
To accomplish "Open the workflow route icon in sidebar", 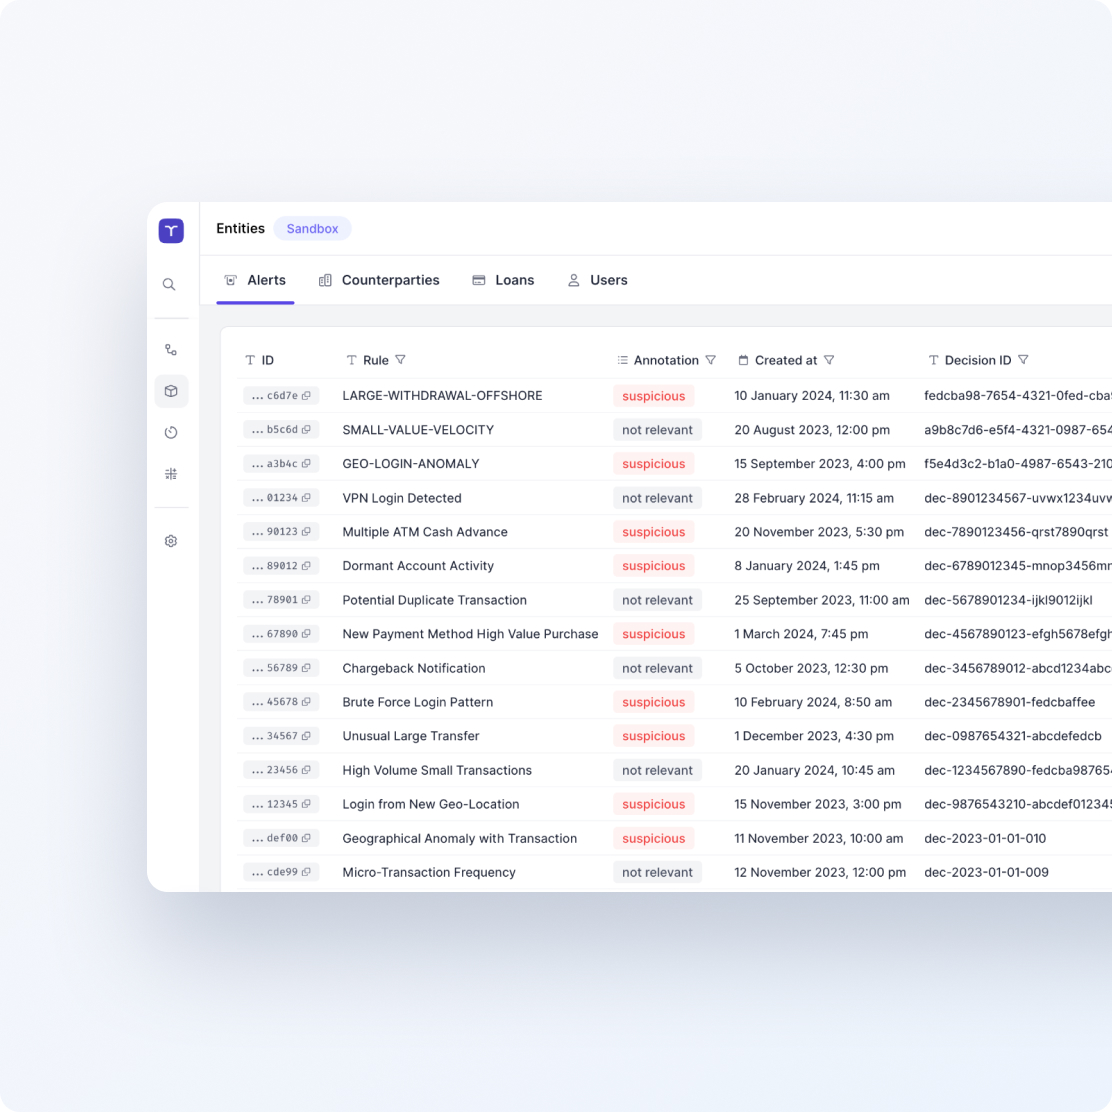I will (171, 350).
